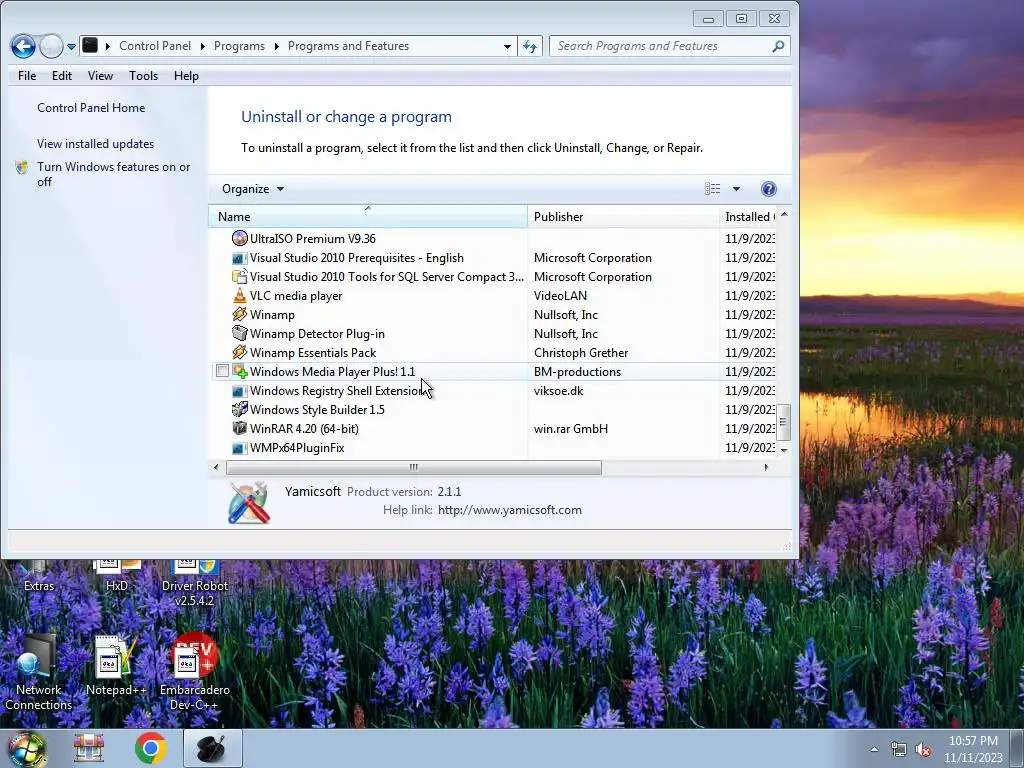Expand the arrow after Control Panel breadcrumb
This screenshot has height=768, width=1024.
tap(202, 46)
